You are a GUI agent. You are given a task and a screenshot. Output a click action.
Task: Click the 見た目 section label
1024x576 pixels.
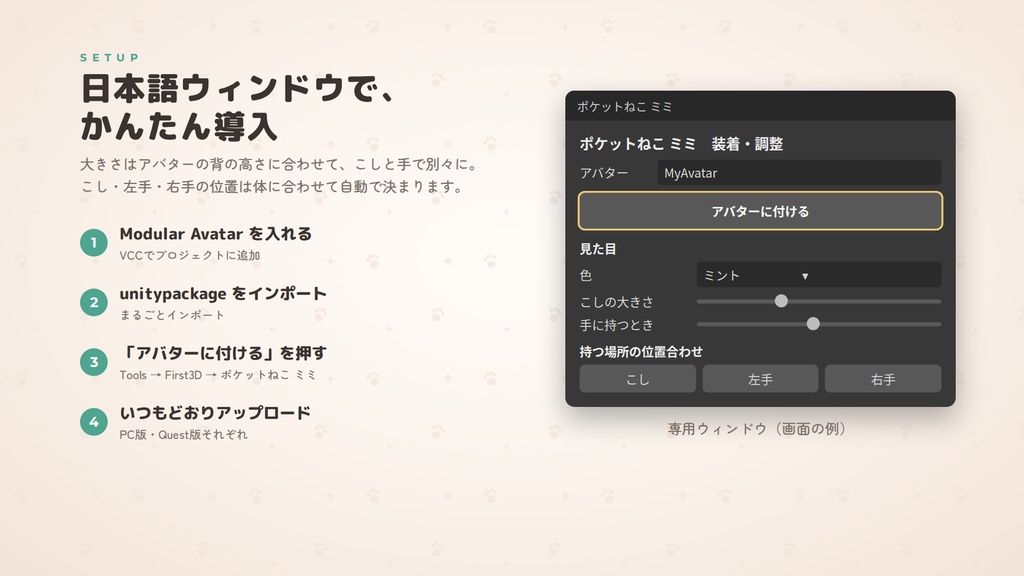point(598,249)
